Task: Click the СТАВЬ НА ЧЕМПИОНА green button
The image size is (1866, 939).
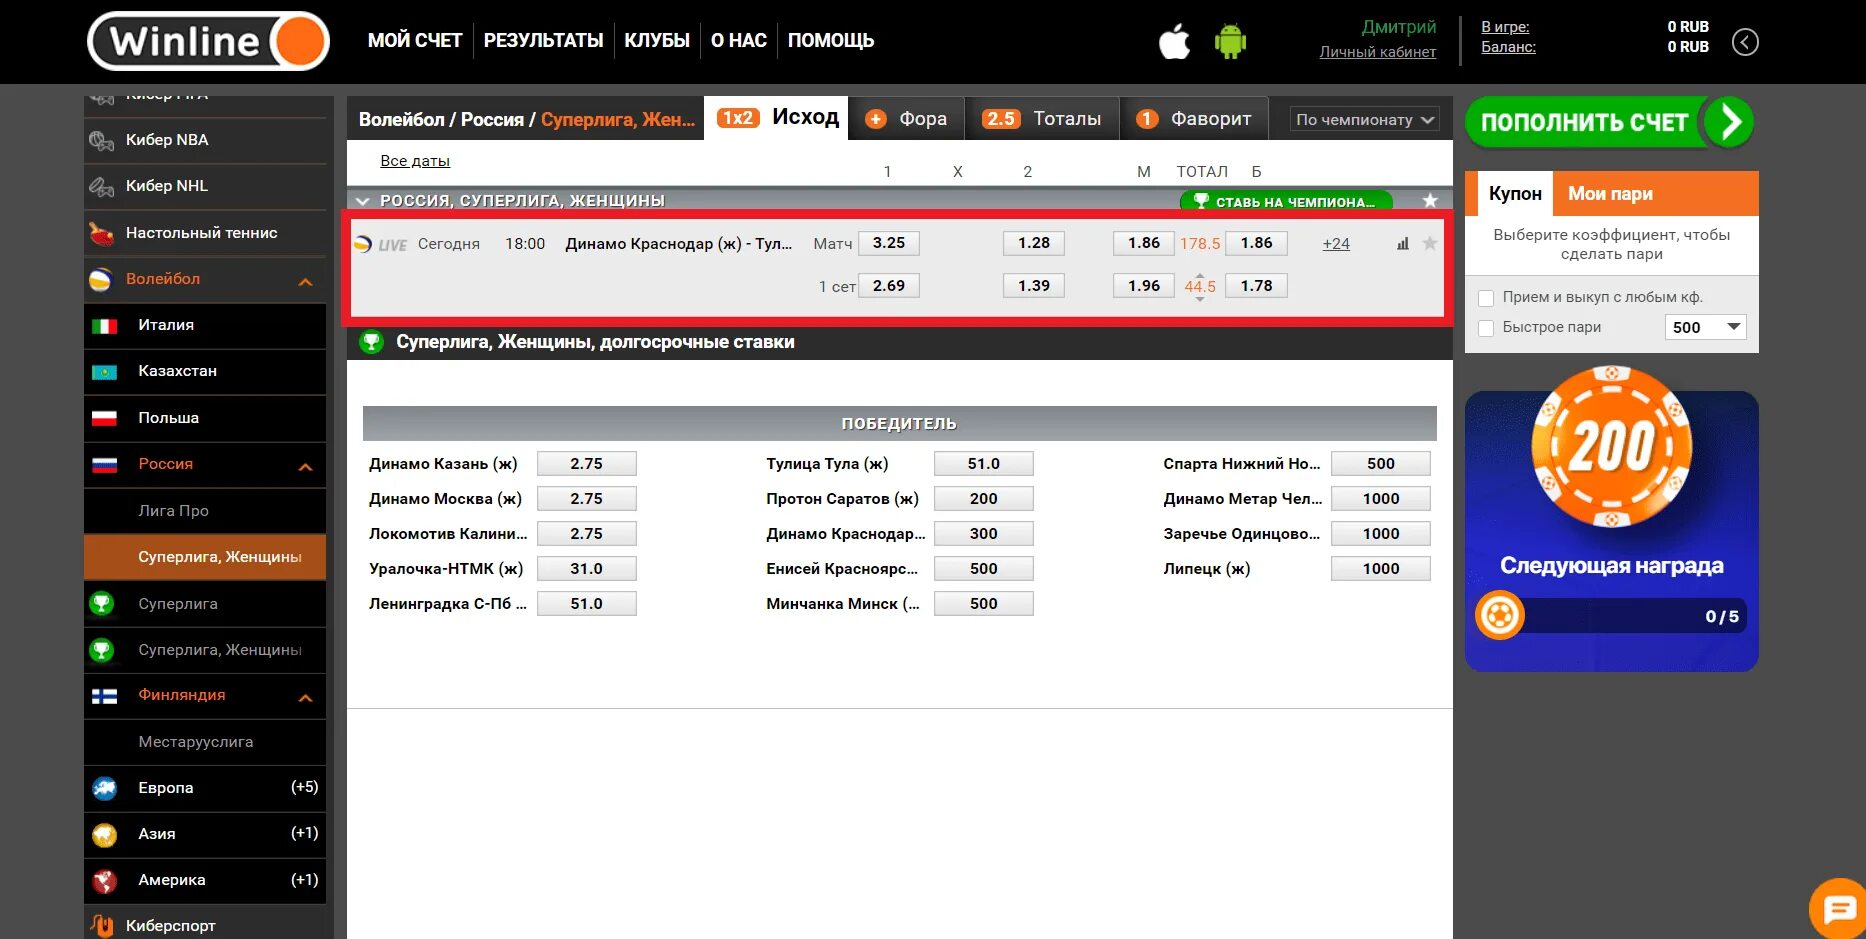Action: 1286,201
